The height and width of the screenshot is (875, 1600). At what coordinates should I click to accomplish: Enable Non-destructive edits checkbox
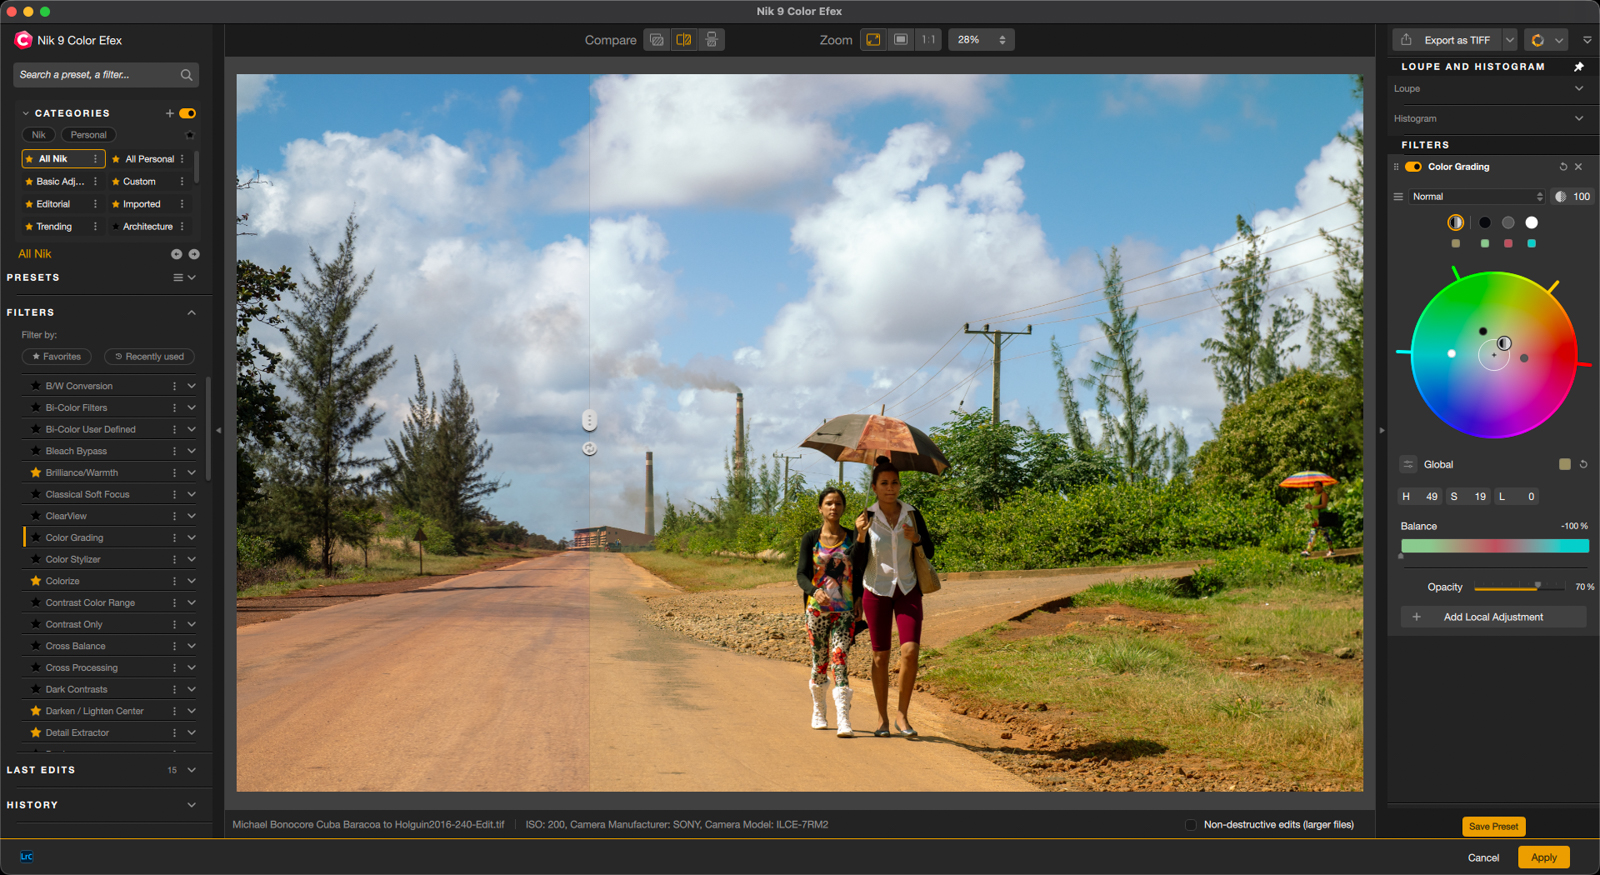(1190, 825)
